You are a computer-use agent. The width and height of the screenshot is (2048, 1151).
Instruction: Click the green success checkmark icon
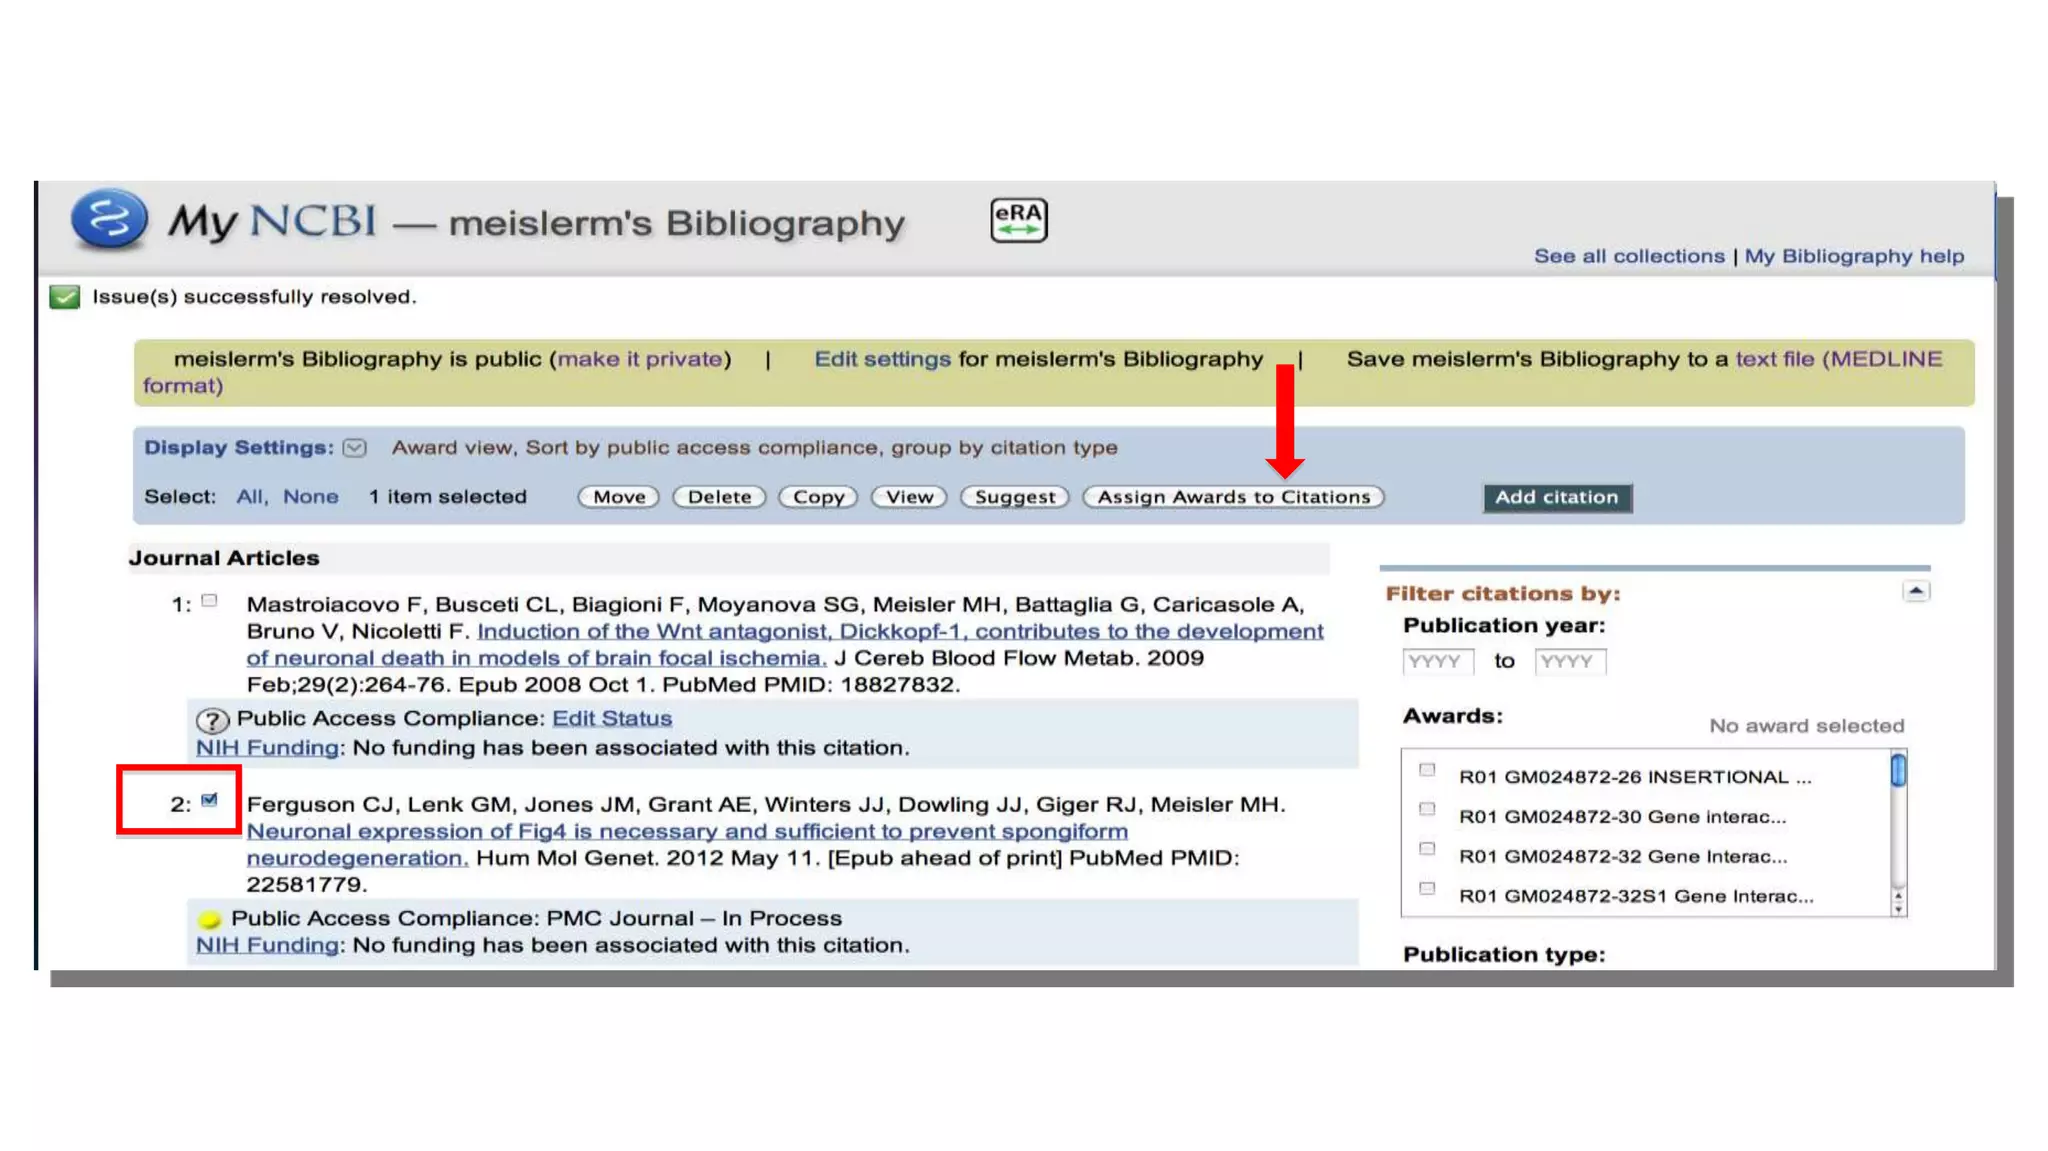tap(65, 297)
